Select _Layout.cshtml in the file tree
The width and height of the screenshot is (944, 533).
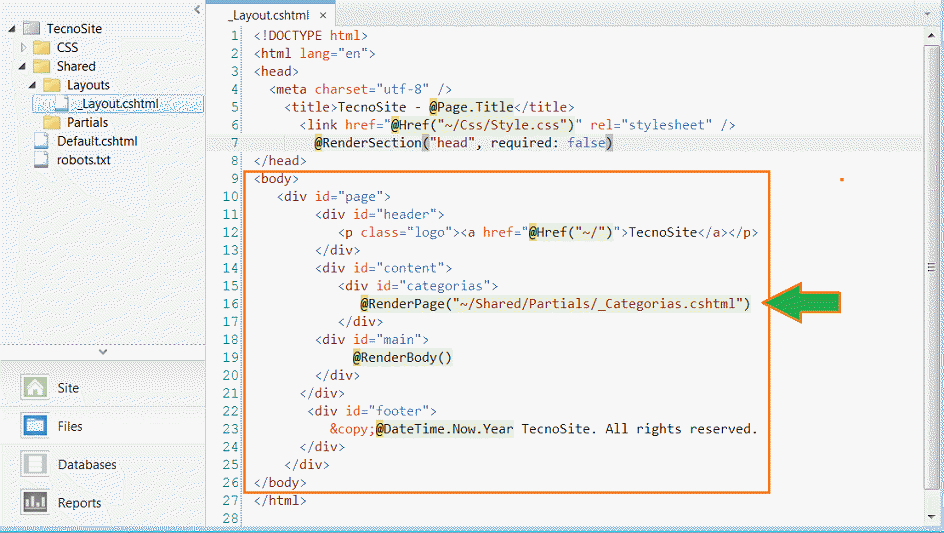pos(119,104)
